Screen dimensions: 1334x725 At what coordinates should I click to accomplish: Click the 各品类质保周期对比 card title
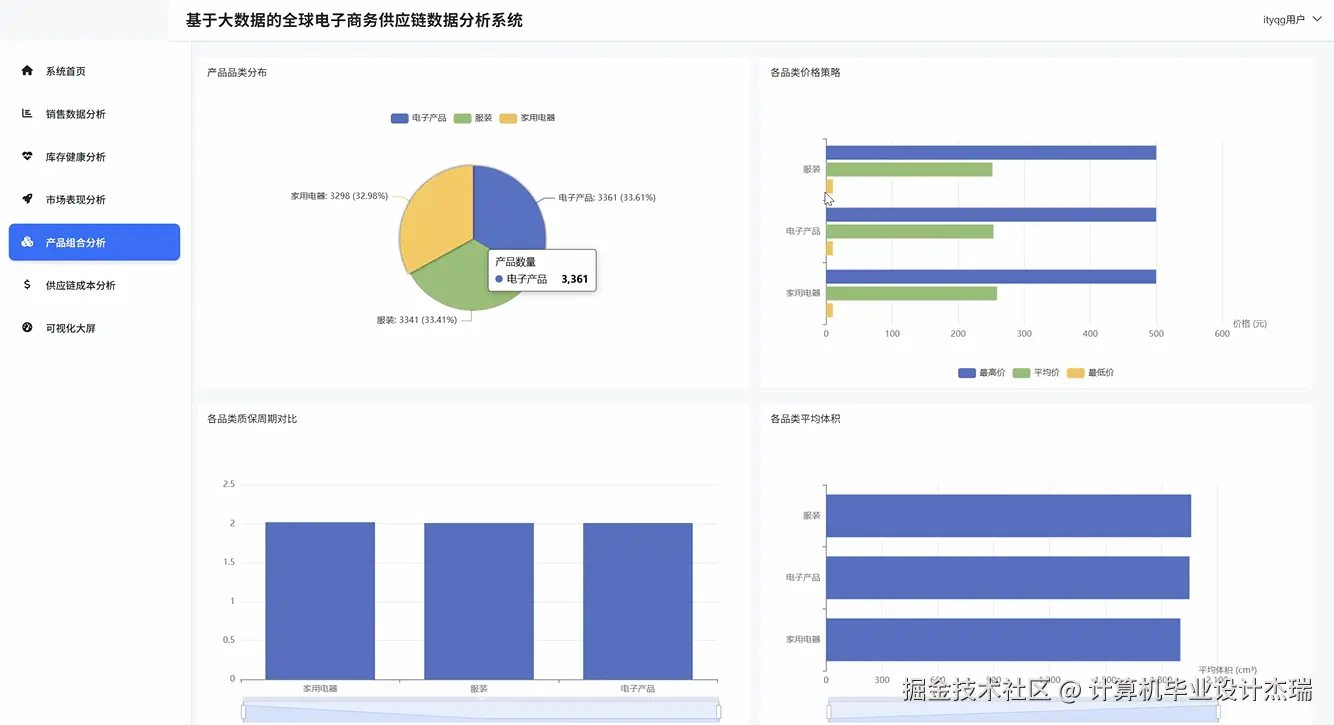(252, 419)
